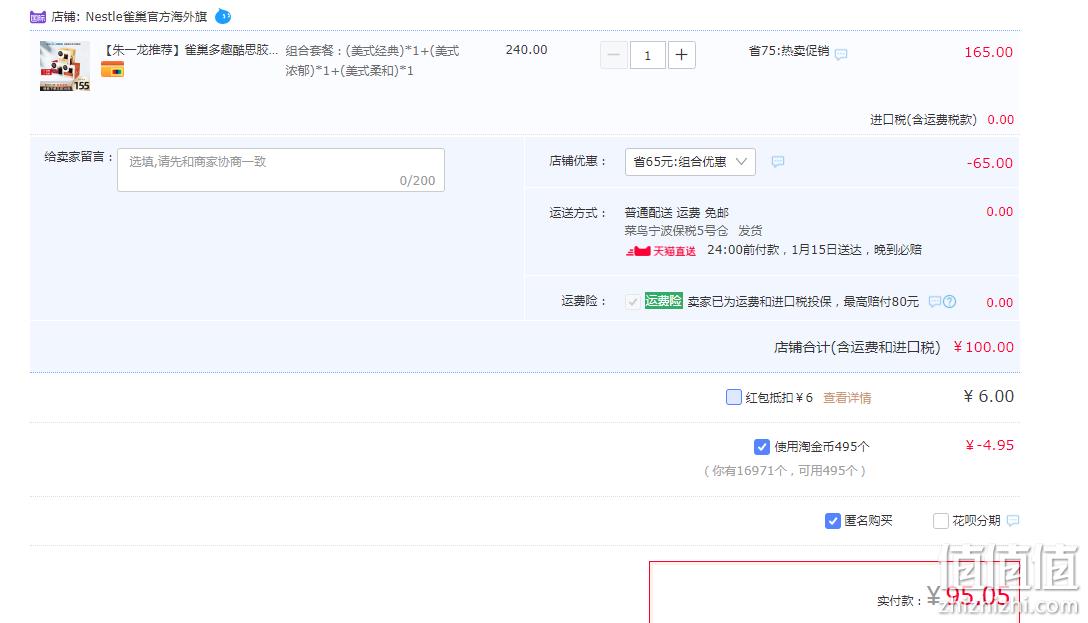This screenshot has height=623, width=1088.
Task: Open the Nestle coffee product thumbnail
Action: pos(65,67)
